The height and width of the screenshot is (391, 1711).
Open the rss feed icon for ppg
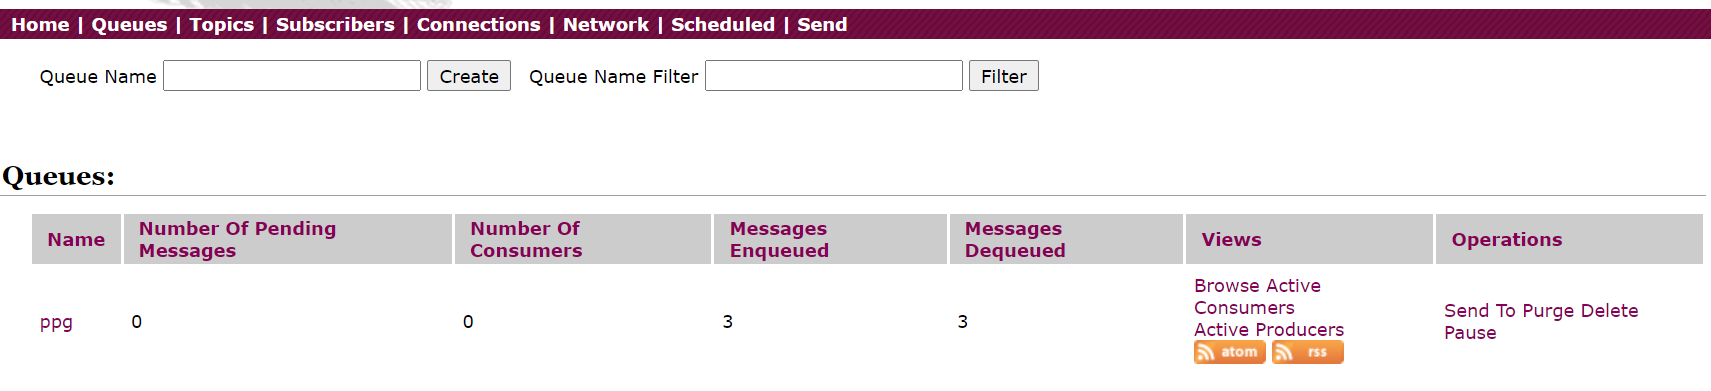1307,352
